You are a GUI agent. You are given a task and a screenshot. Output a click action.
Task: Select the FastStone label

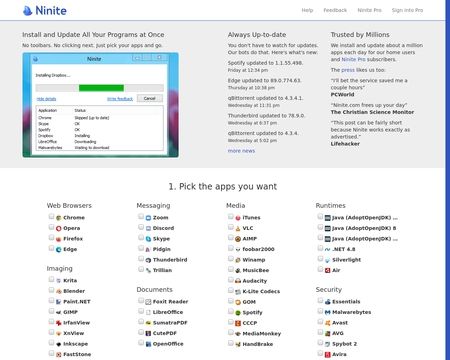(x=77, y=354)
